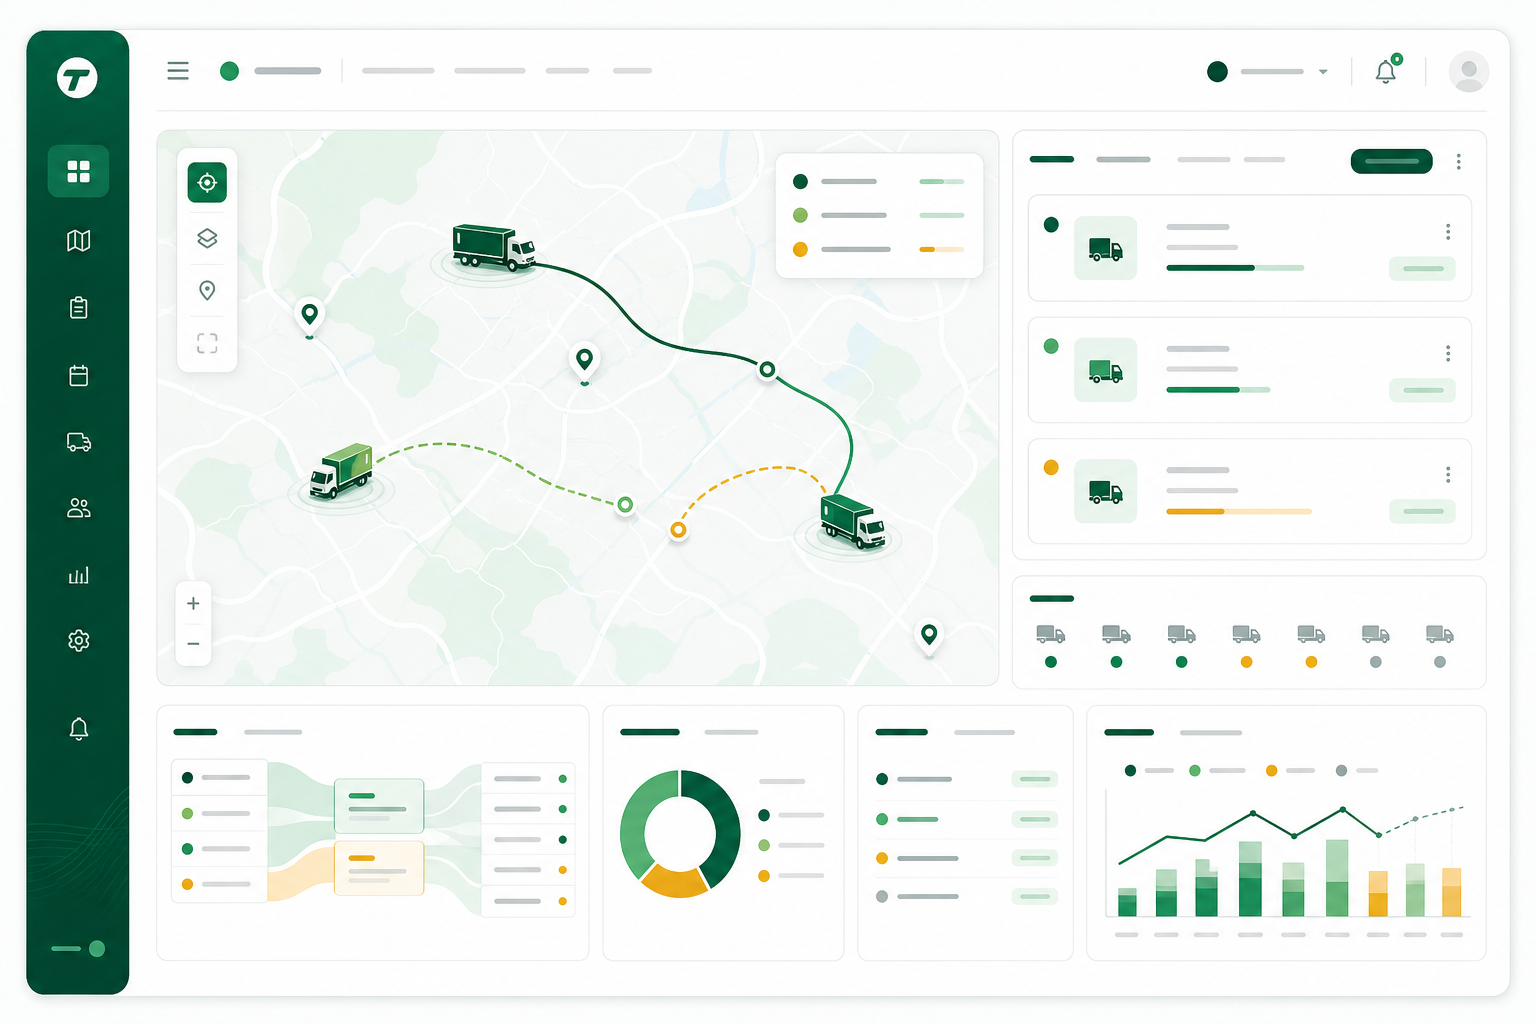Viewport: 1536px width, 1024px height.
Task: Click the settings gear in sidebar
Action: pyautogui.click(x=79, y=641)
